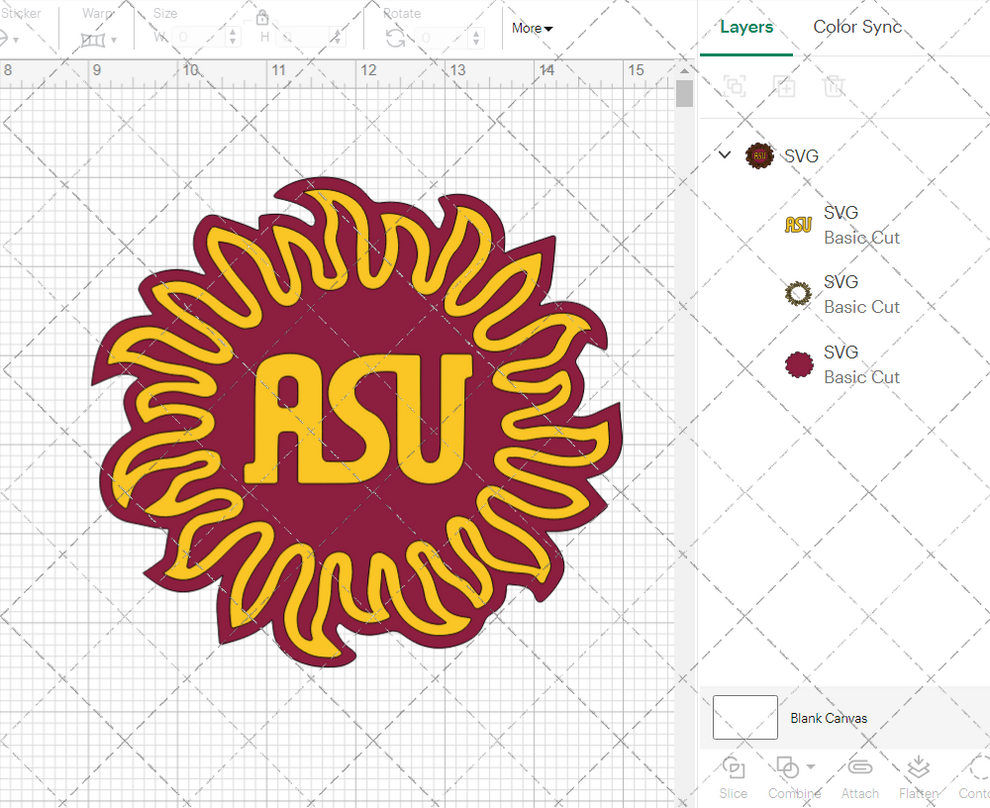Click the canvas scrollbar handle
Screen dimensions: 990x808
click(x=684, y=93)
